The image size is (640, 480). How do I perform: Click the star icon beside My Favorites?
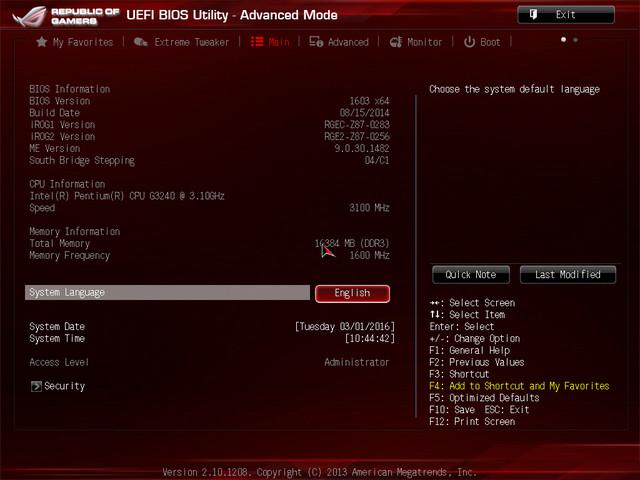(41, 42)
